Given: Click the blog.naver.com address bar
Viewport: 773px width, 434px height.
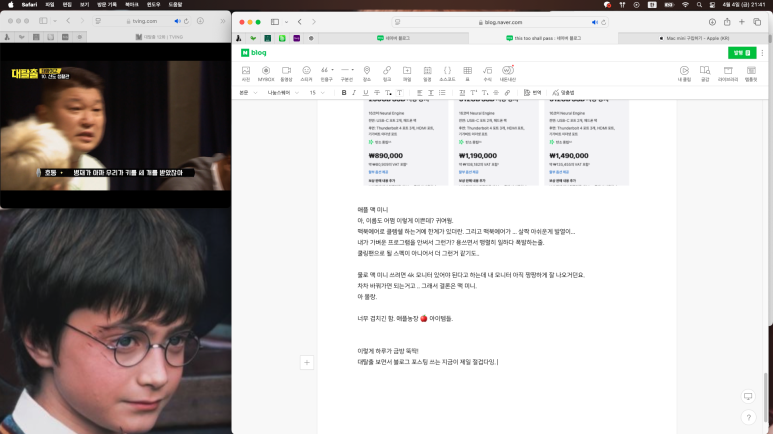Looking at the screenshot, I should (x=500, y=22).
